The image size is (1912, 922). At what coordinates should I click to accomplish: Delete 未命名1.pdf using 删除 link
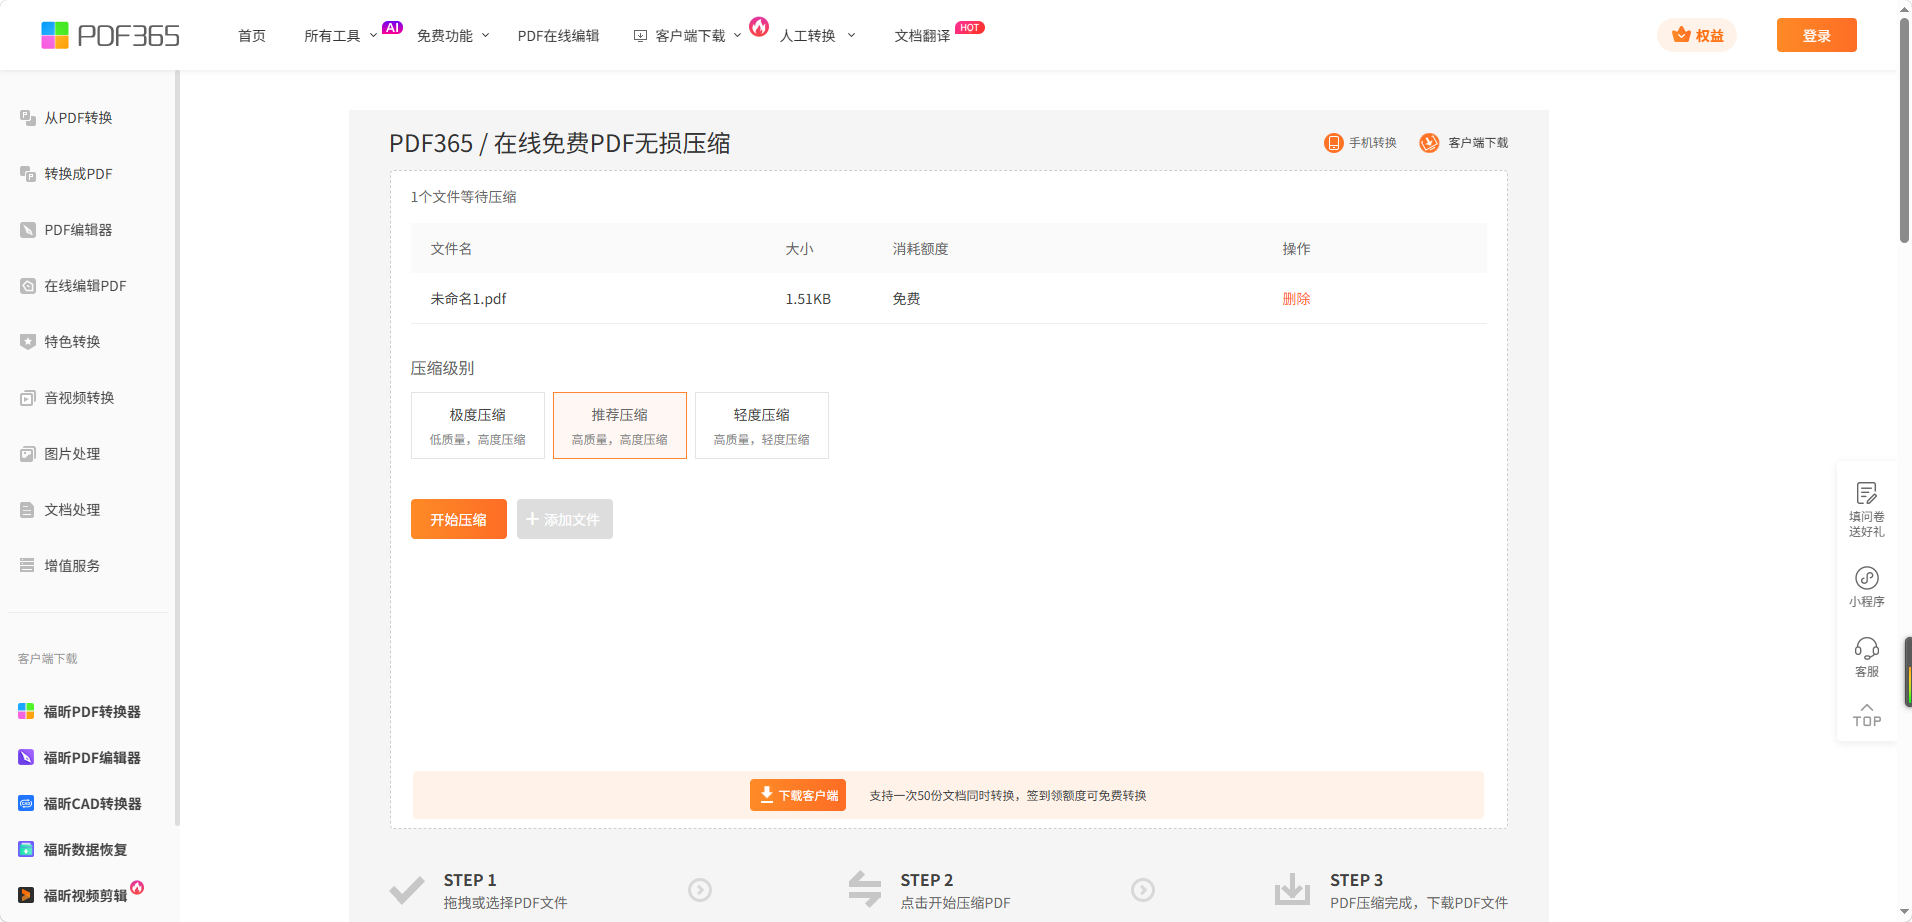tap(1296, 299)
